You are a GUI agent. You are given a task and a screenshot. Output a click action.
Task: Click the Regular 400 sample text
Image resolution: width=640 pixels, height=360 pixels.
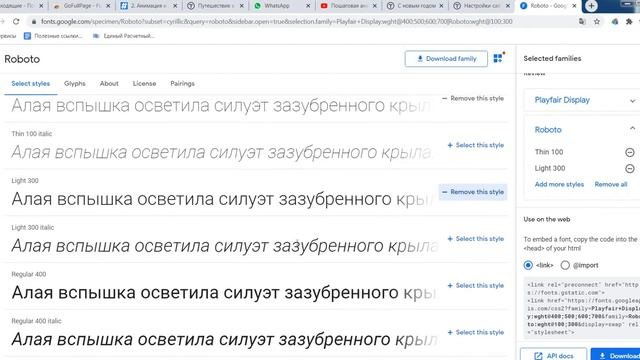pyautogui.click(x=224, y=293)
